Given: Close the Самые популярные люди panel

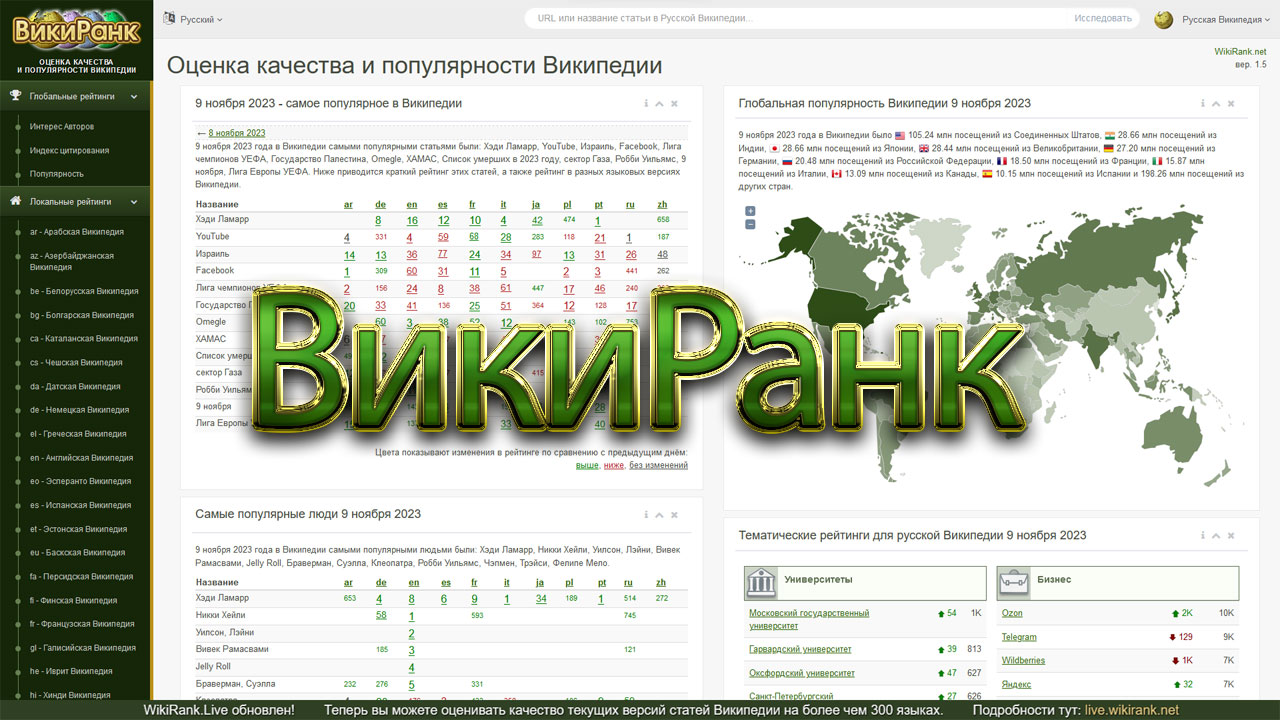Looking at the screenshot, I should click(x=674, y=514).
